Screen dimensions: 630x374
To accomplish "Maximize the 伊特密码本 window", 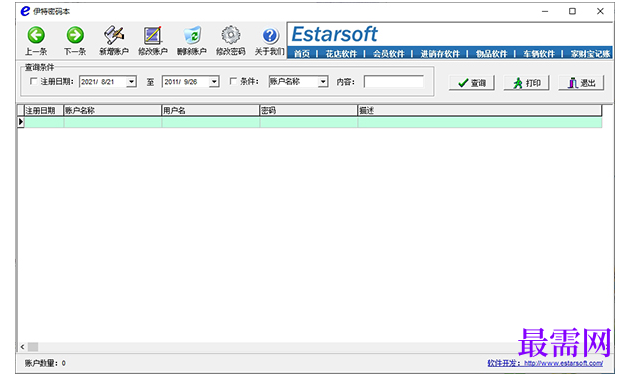I will 572,11.
